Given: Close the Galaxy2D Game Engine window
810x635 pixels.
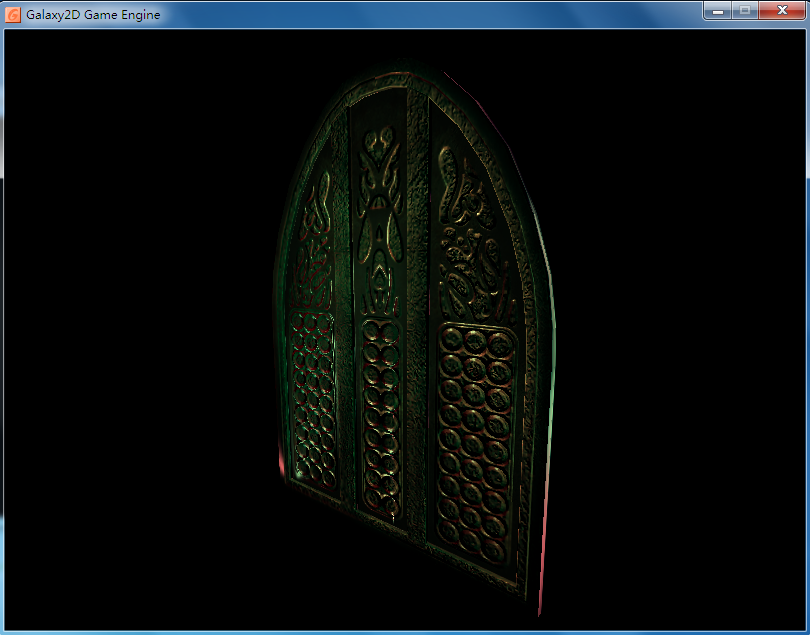Looking at the screenshot, I should pyautogui.click(x=782, y=10).
